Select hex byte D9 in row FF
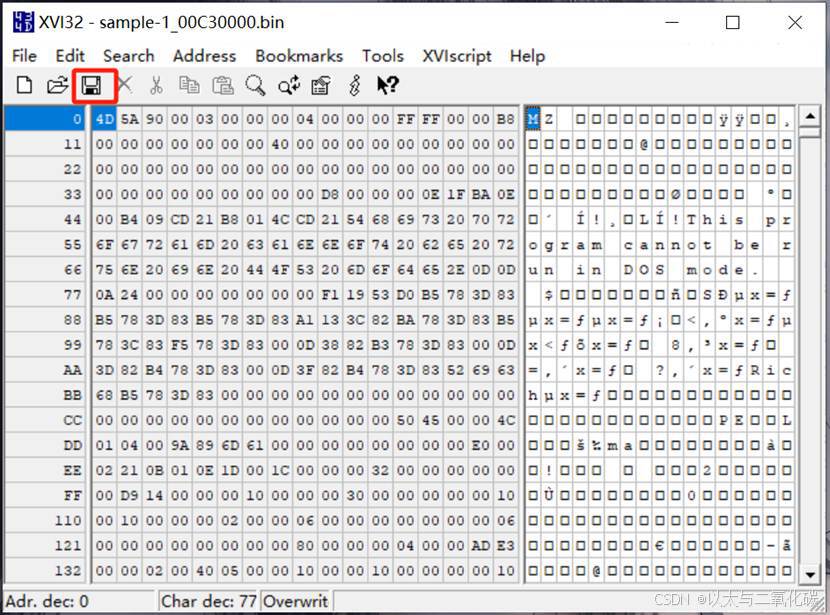830x615 pixels. [129, 495]
